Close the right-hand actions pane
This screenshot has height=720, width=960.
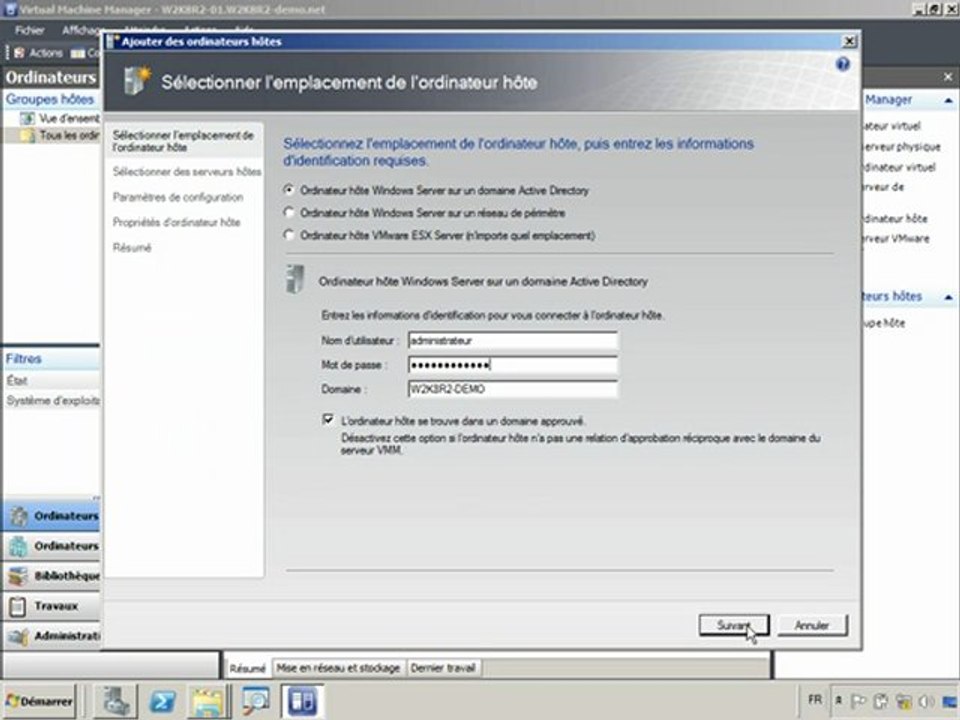click(x=948, y=77)
